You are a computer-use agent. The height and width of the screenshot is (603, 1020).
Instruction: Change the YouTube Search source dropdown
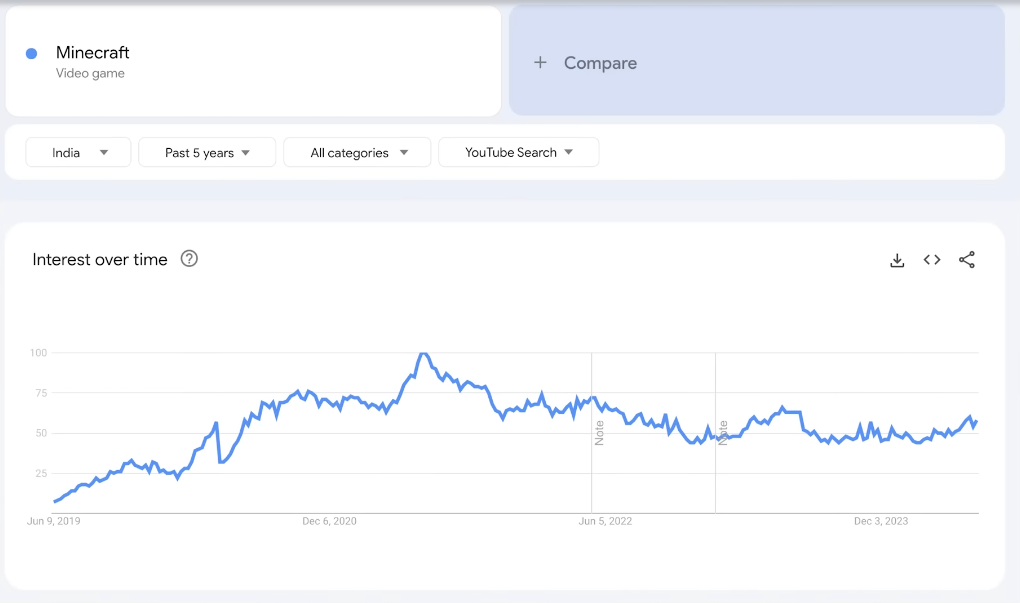518,153
